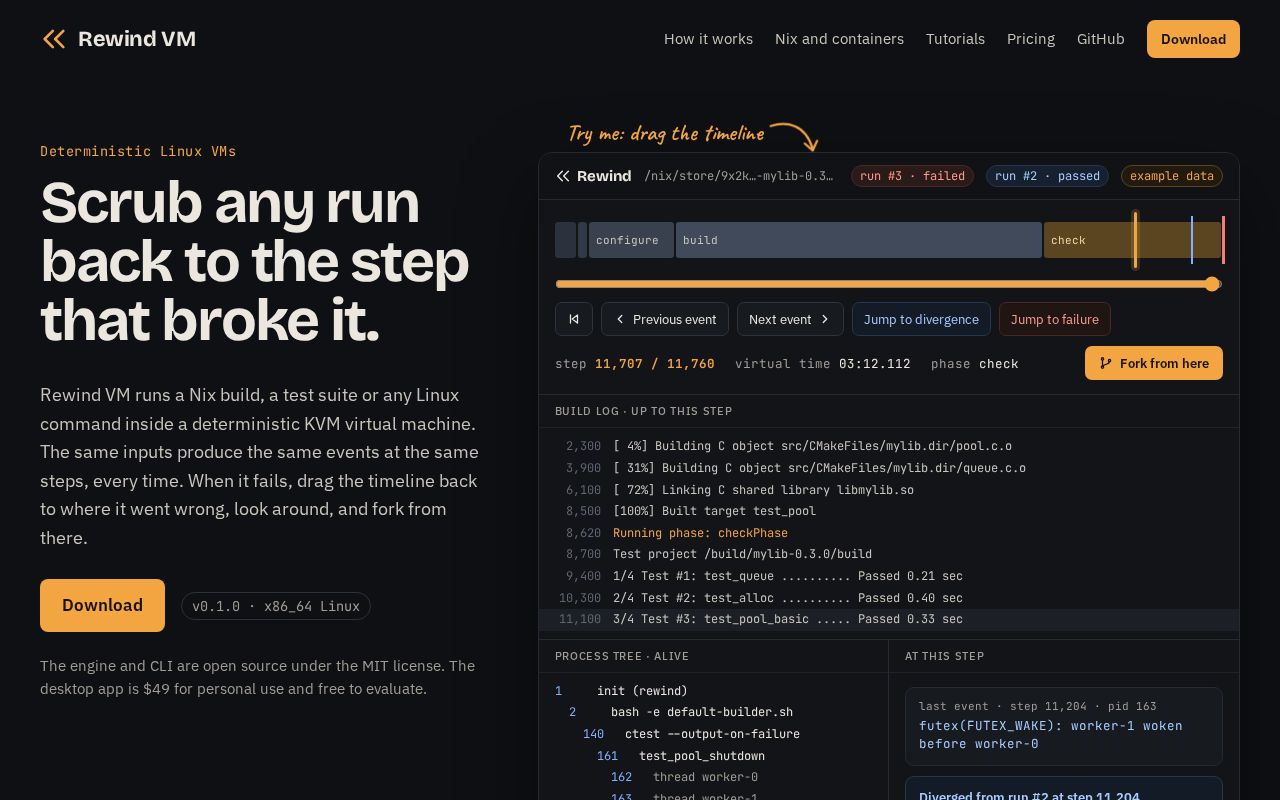Click the large hero Download button
This screenshot has height=800, width=1280.
[x=102, y=605]
